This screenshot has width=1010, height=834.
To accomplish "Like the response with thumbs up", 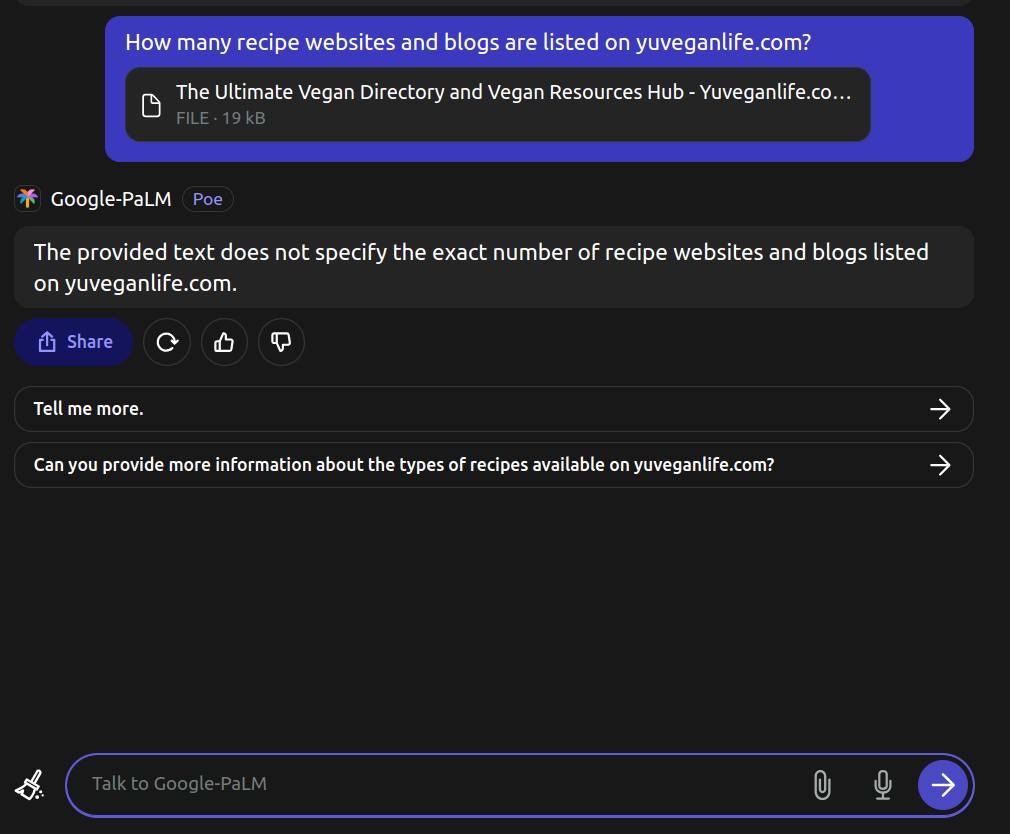I will coord(224,342).
